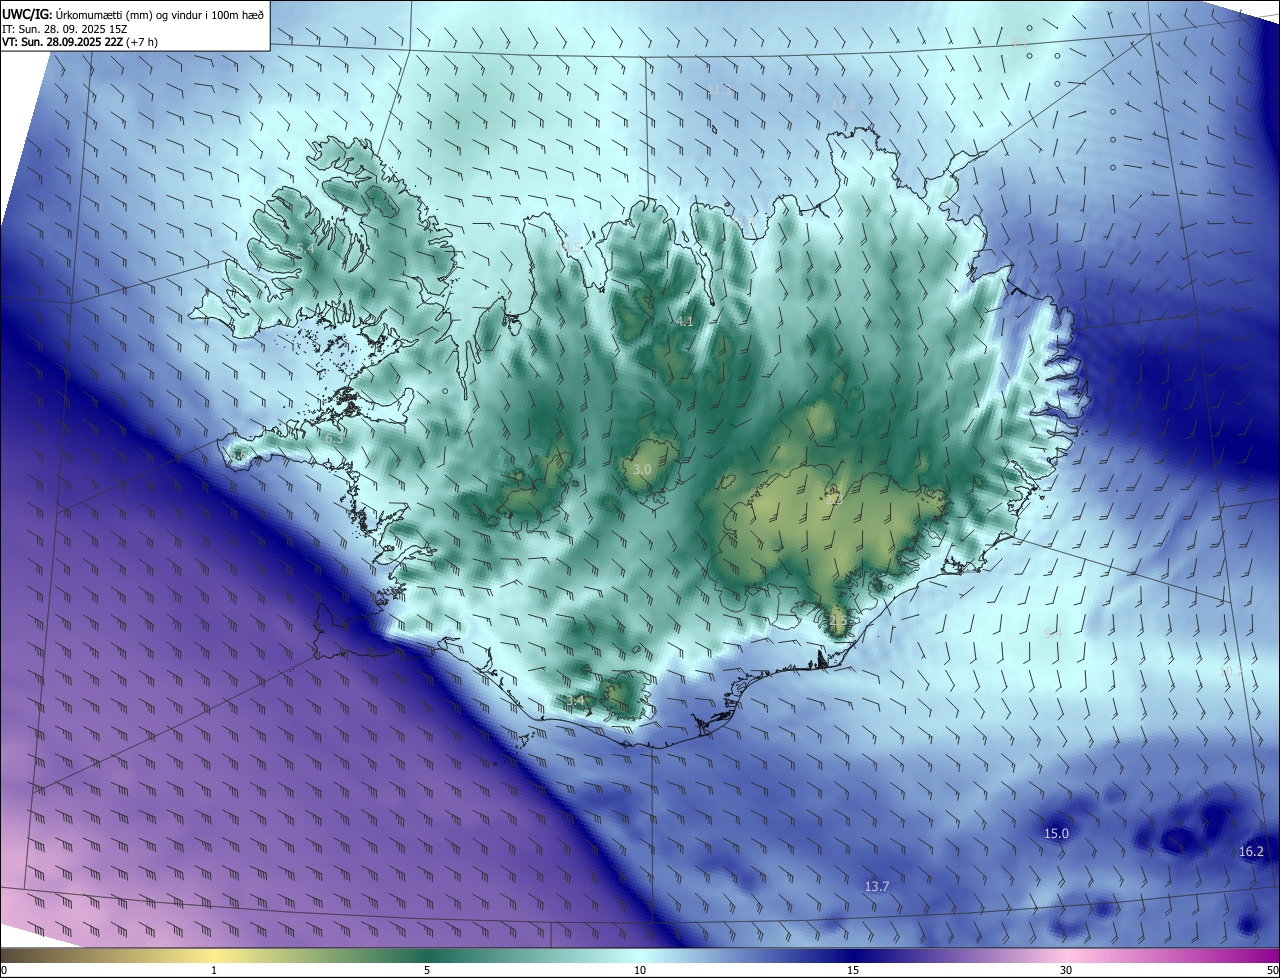The width and height of the screenshot is (1280, 978).
Task: Click the "50" tick on the color scale
Action: 1272,970
